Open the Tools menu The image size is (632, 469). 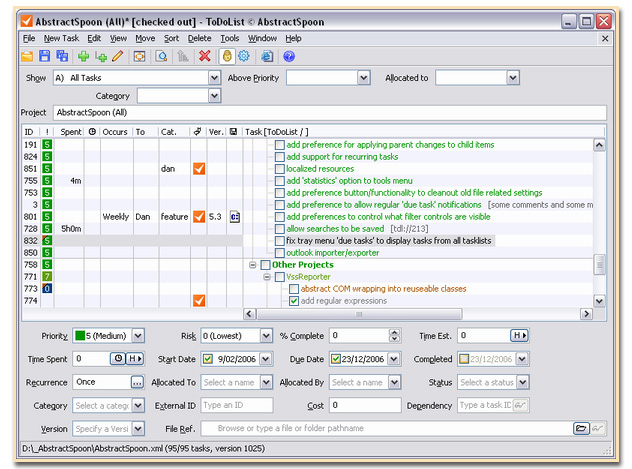(230, 38)
